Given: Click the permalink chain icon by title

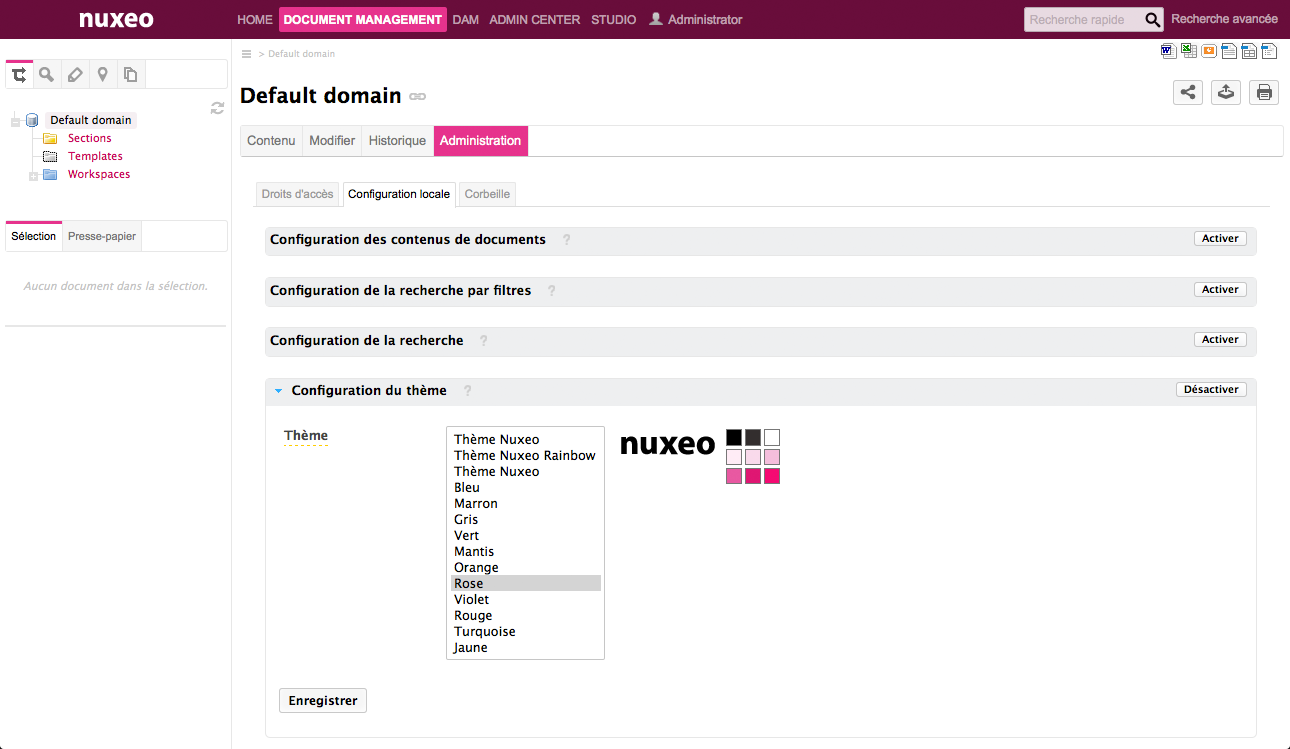Looking at the screenshot, I should point(418,97).
